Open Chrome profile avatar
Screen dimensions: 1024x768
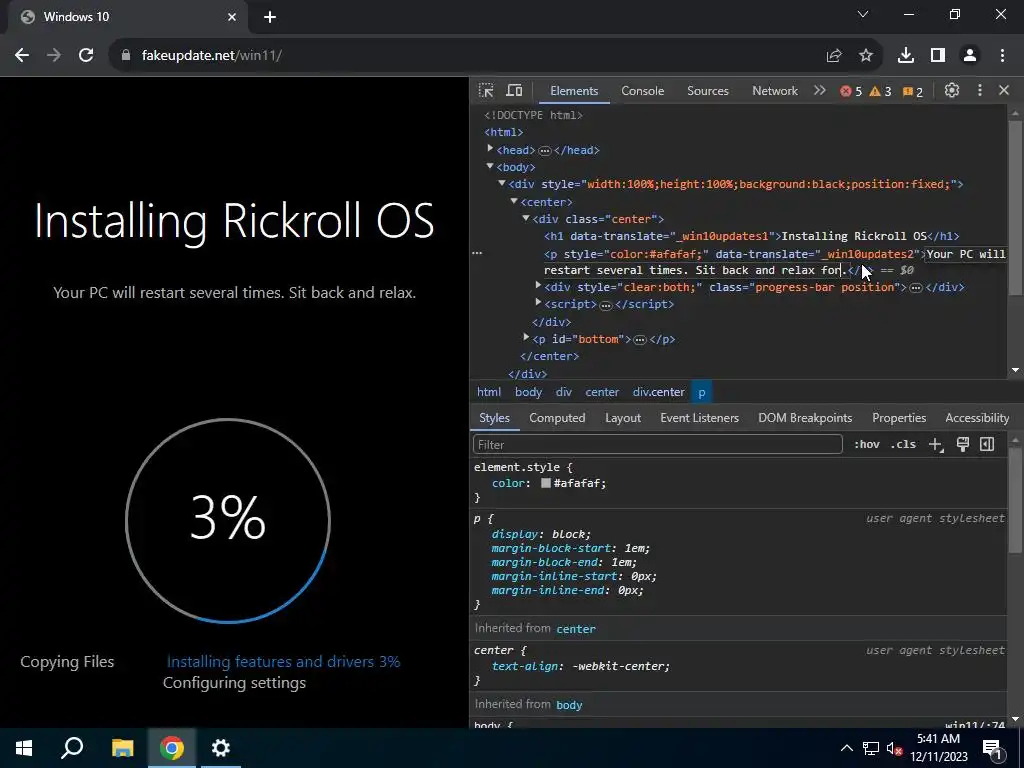pyautogui.click(x=970, y=56)
